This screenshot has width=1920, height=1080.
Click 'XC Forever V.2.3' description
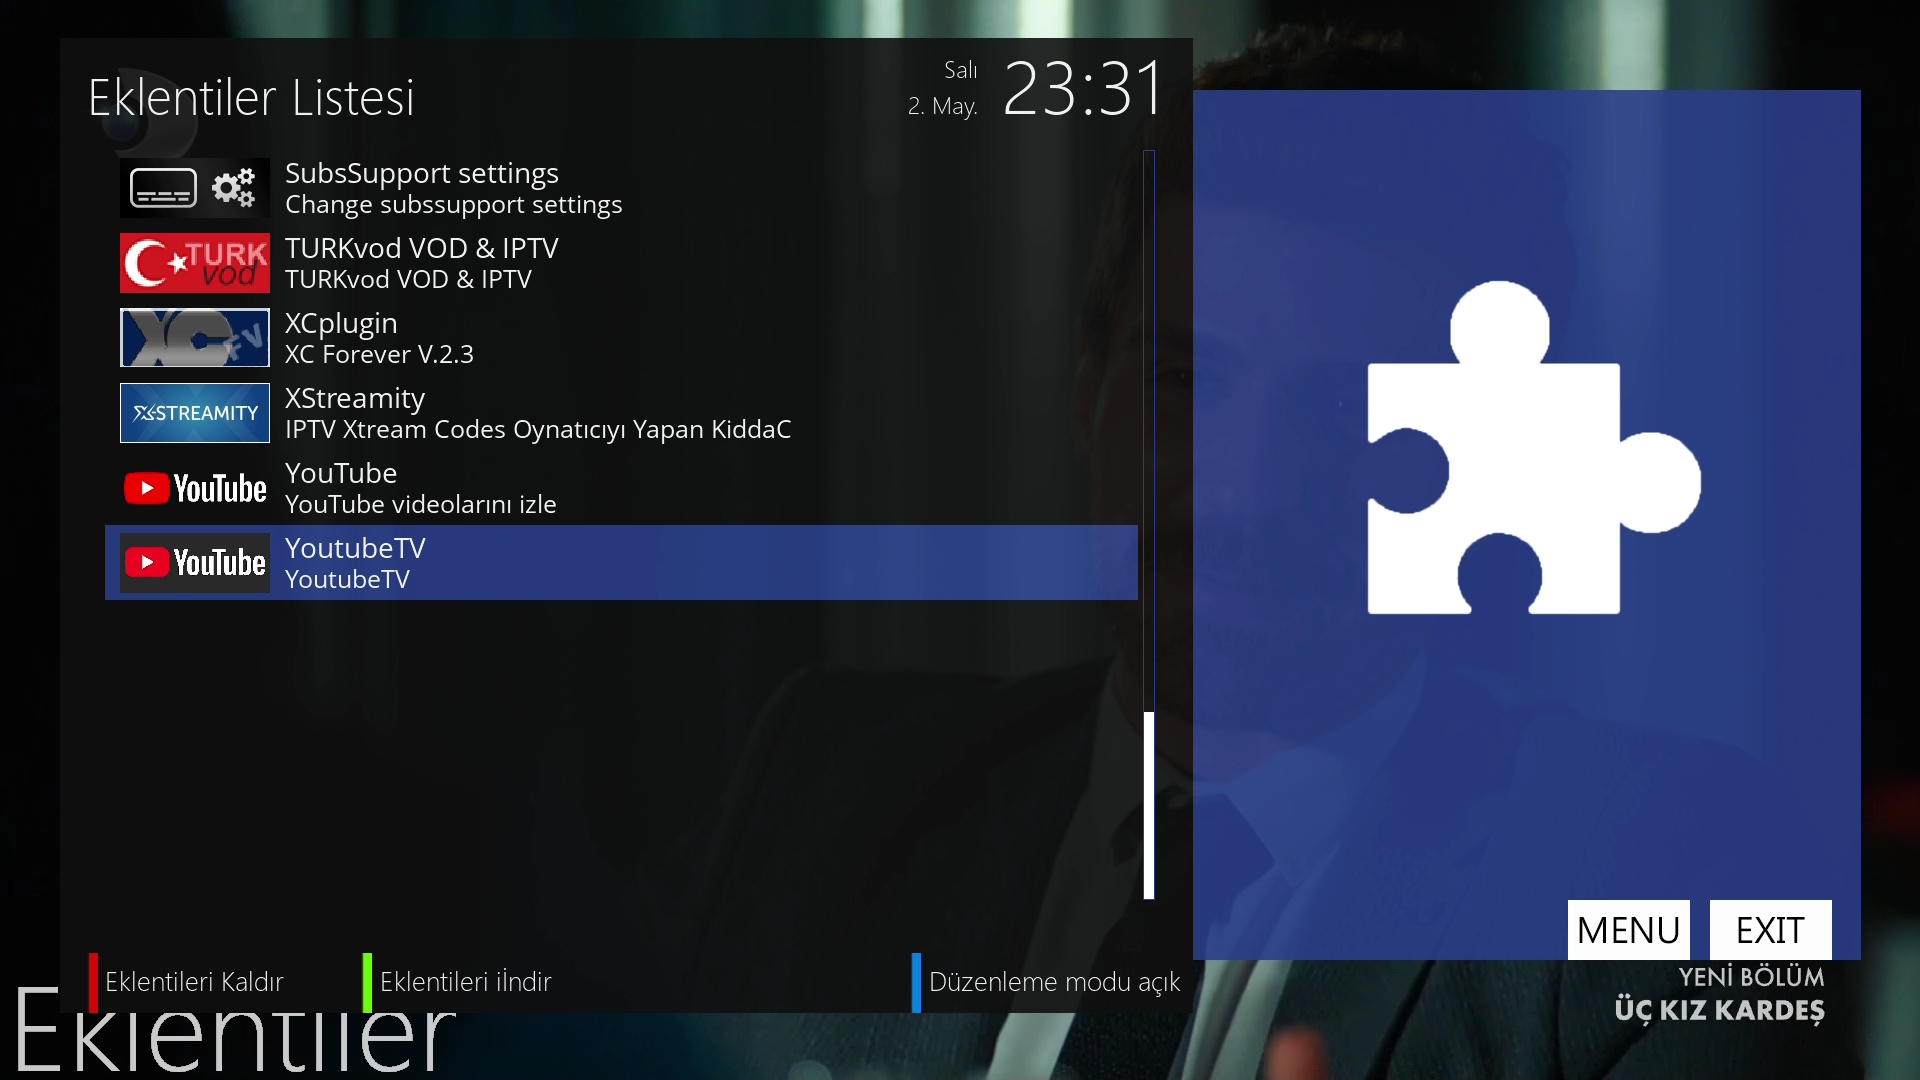click(379, 354)
